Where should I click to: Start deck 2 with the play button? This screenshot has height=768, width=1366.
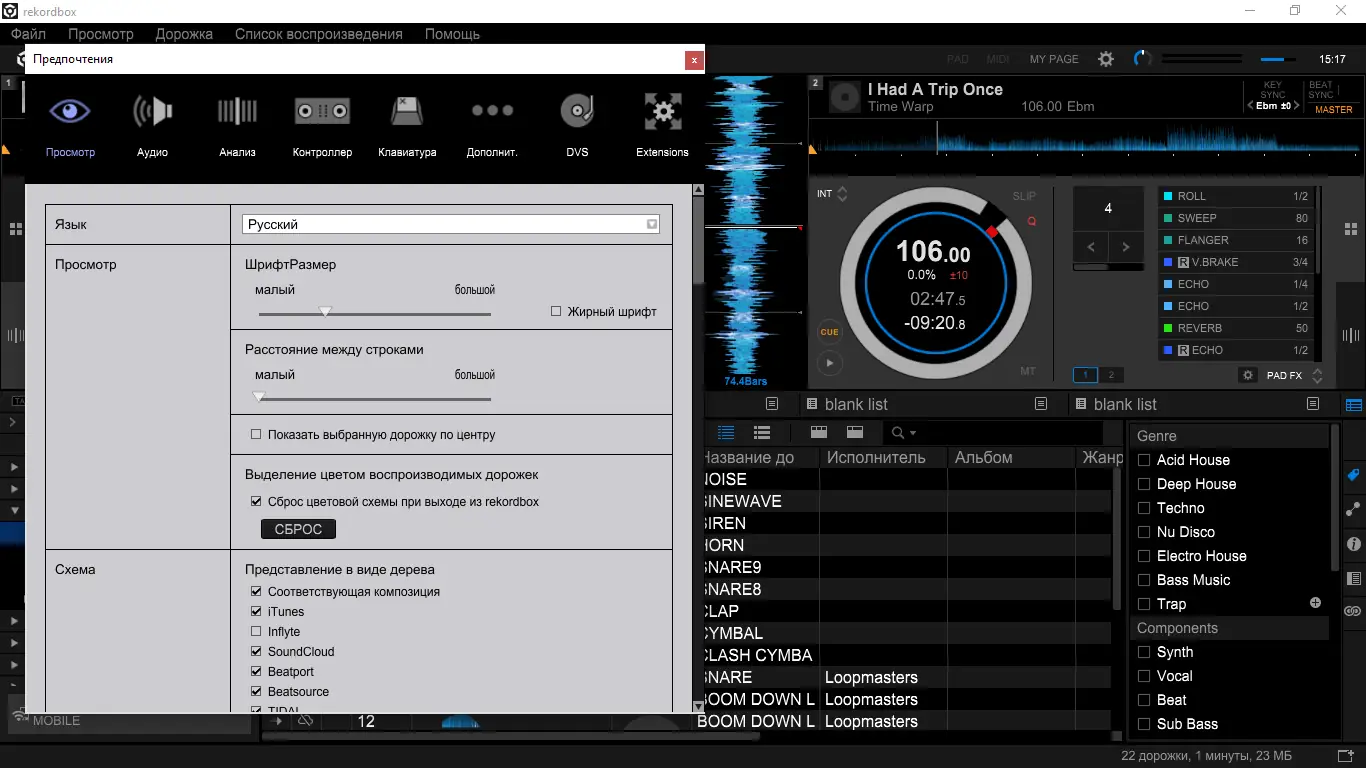point(829,364)
